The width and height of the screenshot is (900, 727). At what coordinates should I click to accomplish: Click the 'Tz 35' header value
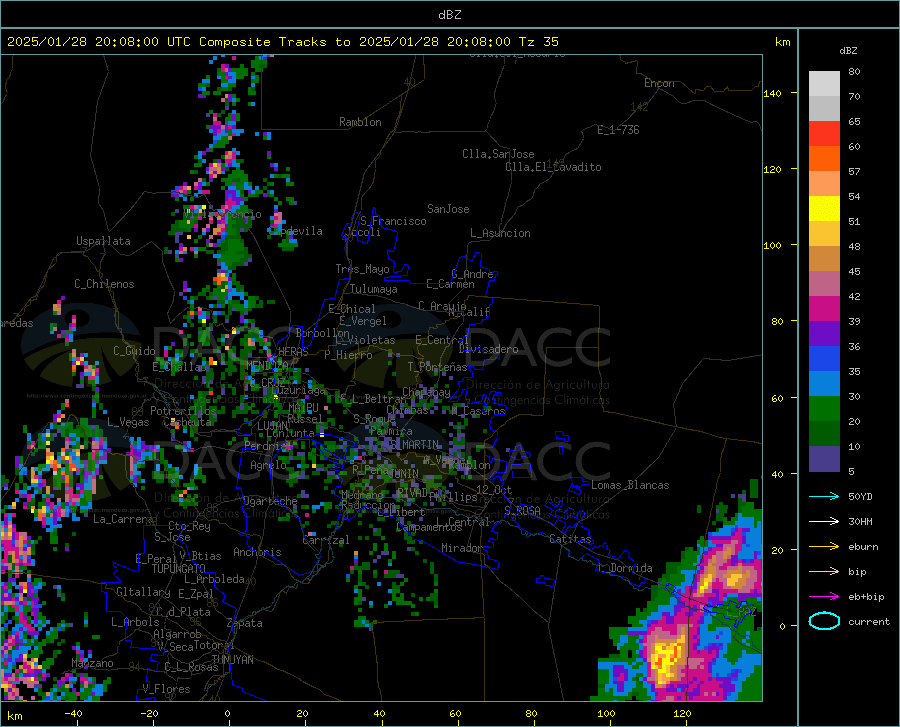(538, 42)
